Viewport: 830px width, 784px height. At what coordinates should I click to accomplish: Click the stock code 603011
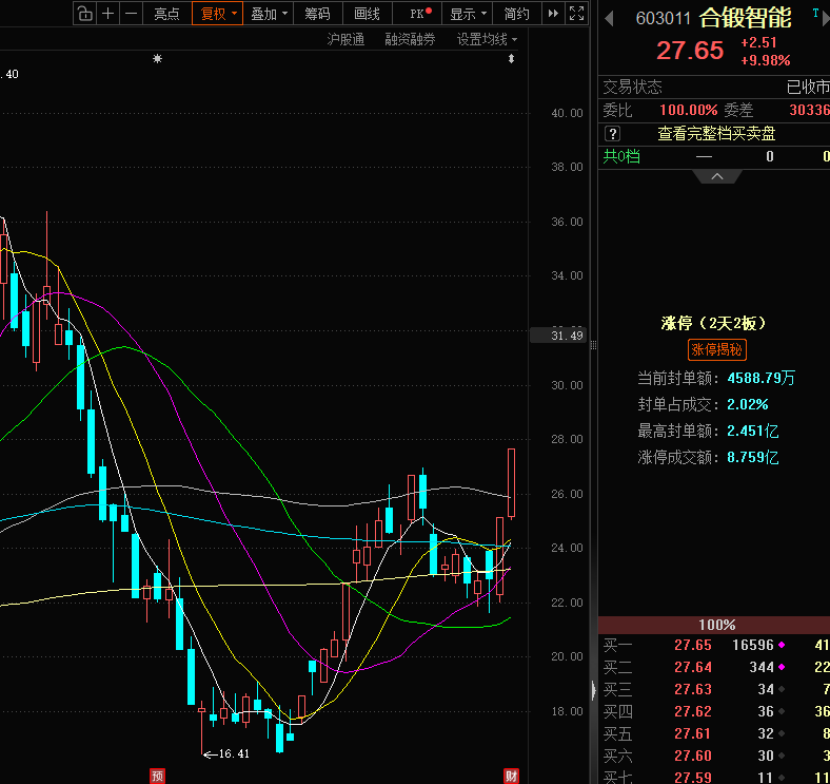pos(663,19)
